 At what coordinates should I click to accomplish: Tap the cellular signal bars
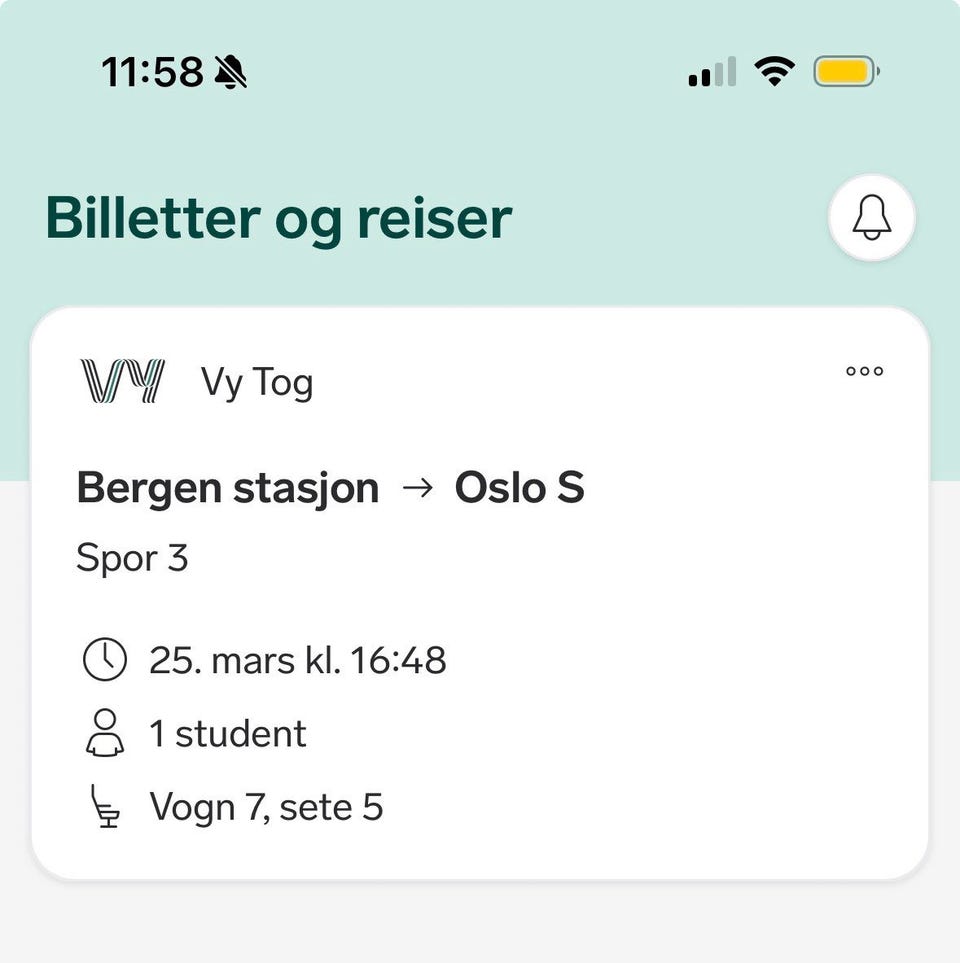712,71
